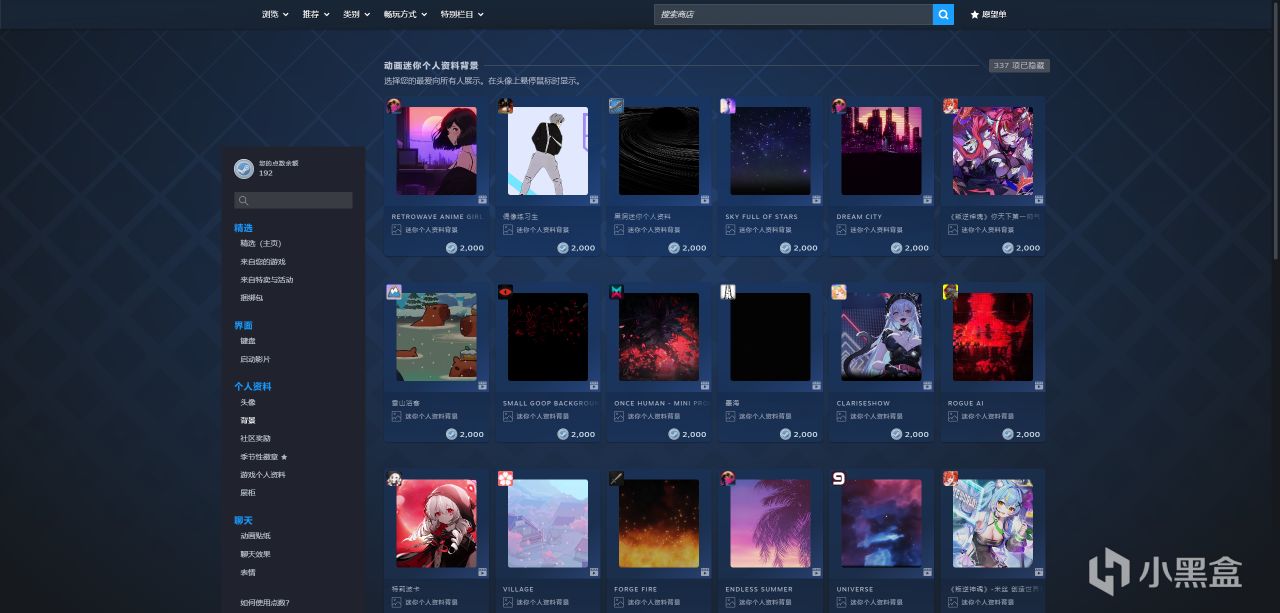Viewport: 1280px width, 613px height.
Task: Click game icon on Rogue AI card
Action: tap(950, 292)
